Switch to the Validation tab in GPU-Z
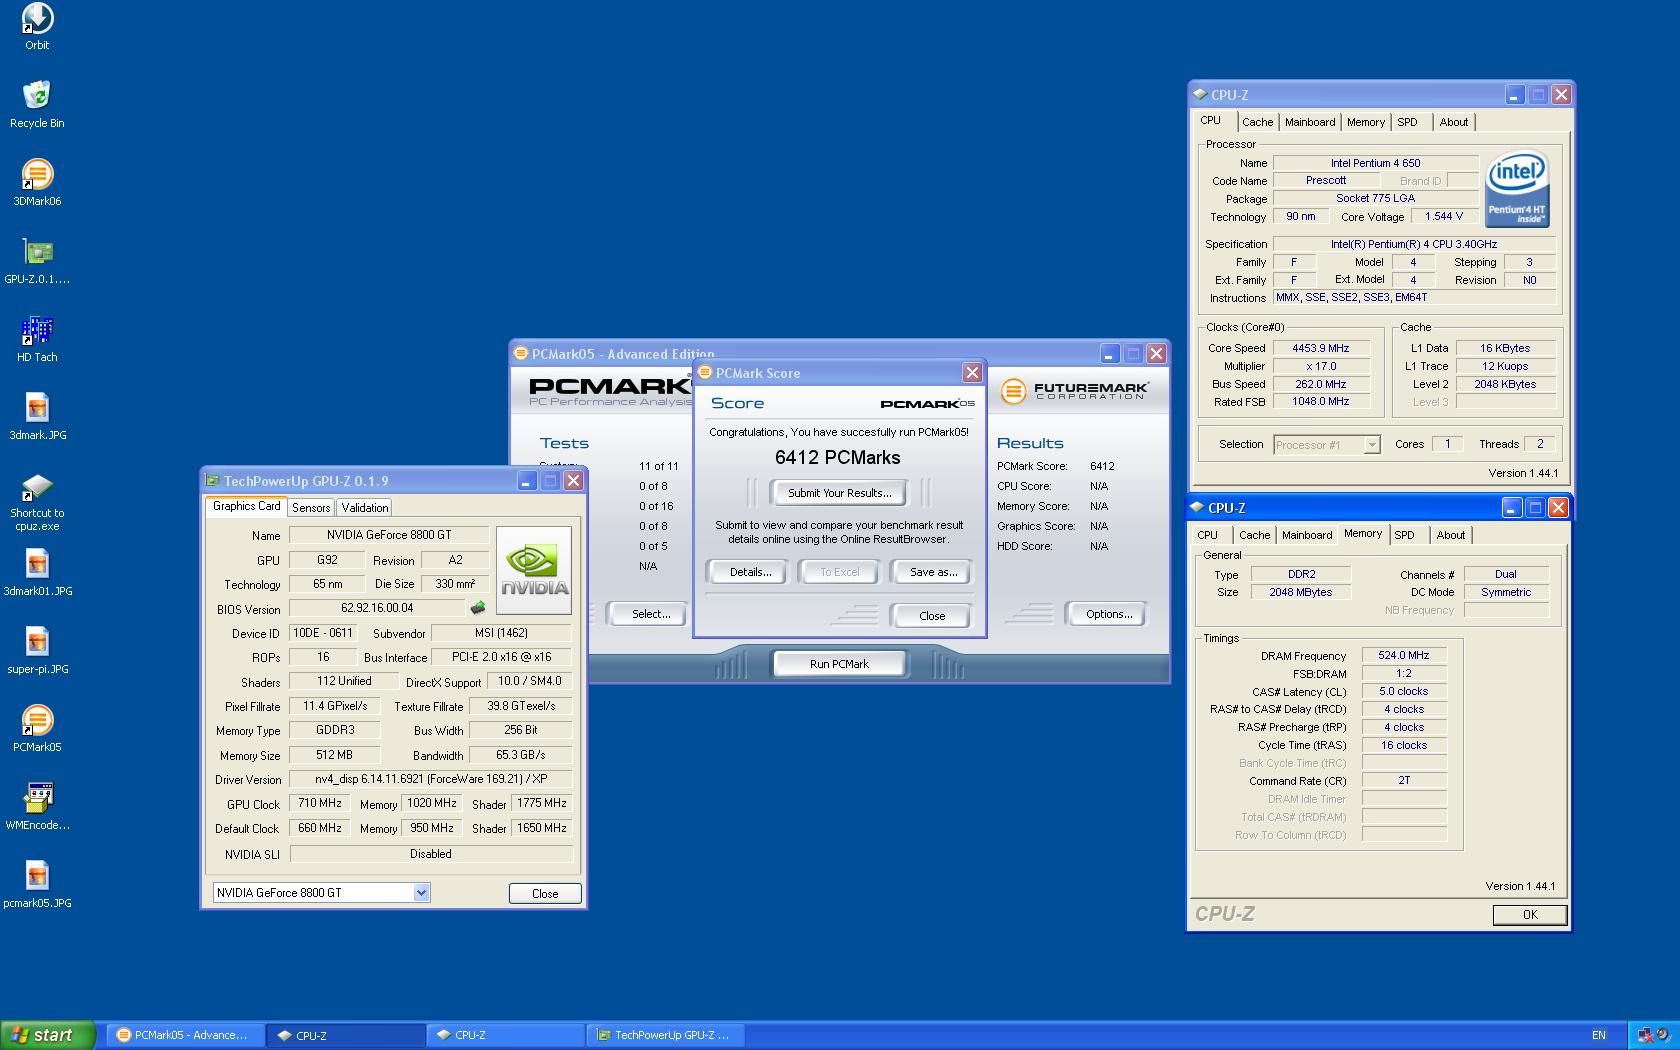This screenshot has width=1680, height=1050. click(x=365, y=508)
